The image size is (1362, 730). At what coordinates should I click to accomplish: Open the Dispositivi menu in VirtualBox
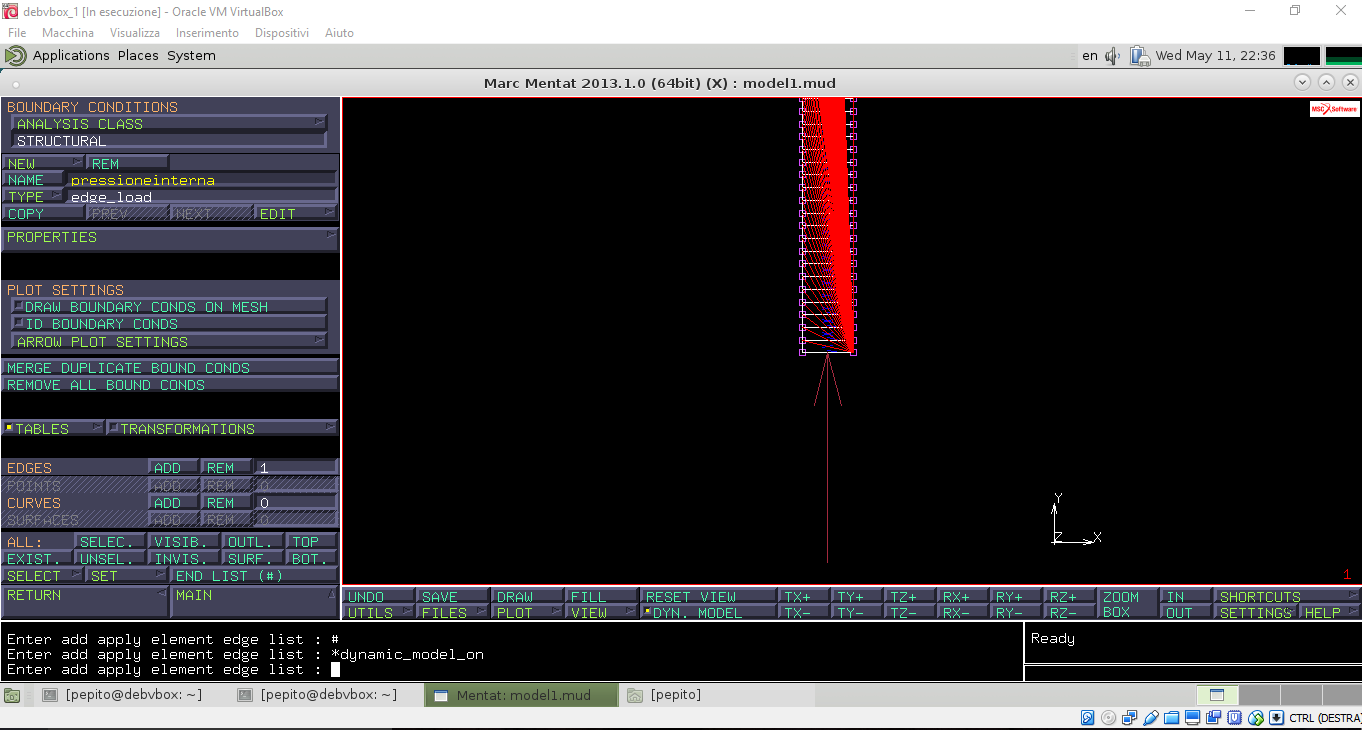pos(281,33)
